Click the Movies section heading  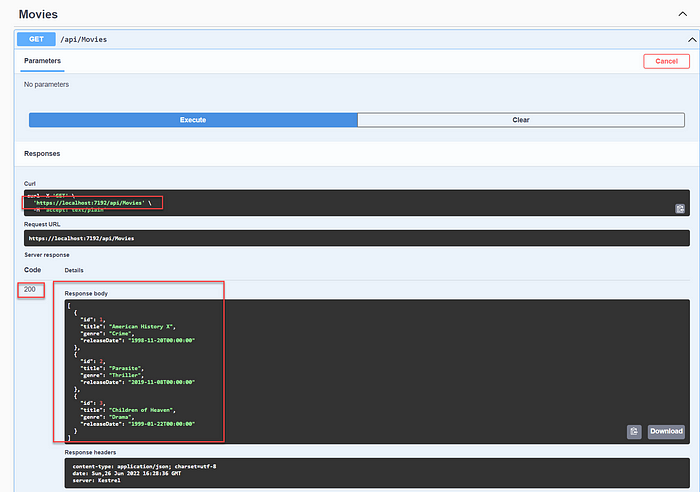38,14
